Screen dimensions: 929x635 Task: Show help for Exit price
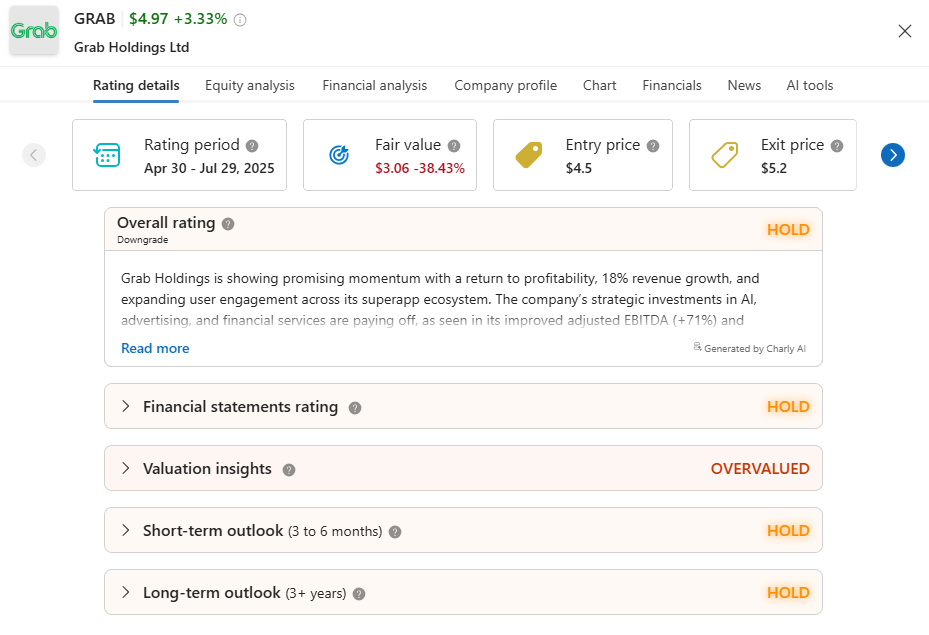(837, 146)
